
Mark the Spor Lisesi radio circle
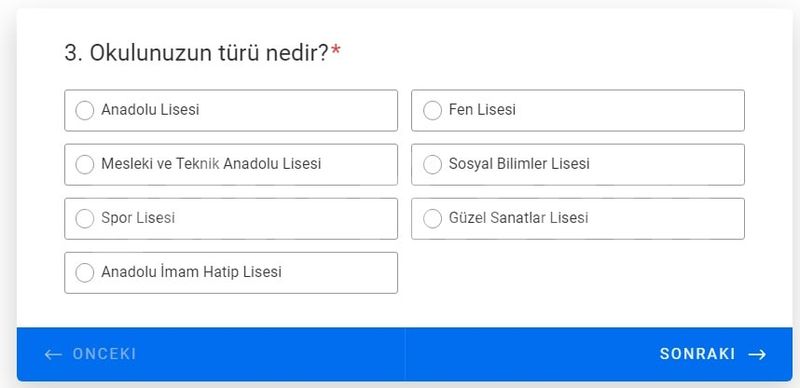coord(85,219)
